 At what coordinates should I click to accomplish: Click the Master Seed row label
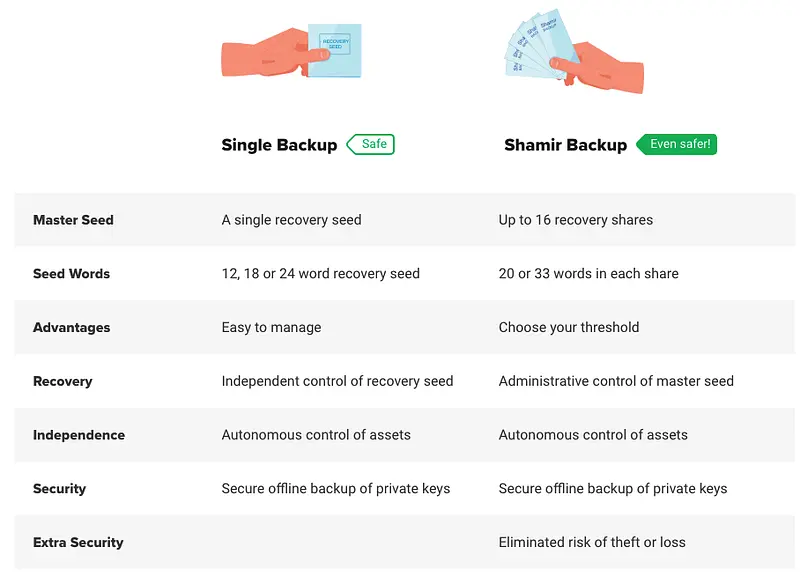pyautogui.click(x=73, y=220)
